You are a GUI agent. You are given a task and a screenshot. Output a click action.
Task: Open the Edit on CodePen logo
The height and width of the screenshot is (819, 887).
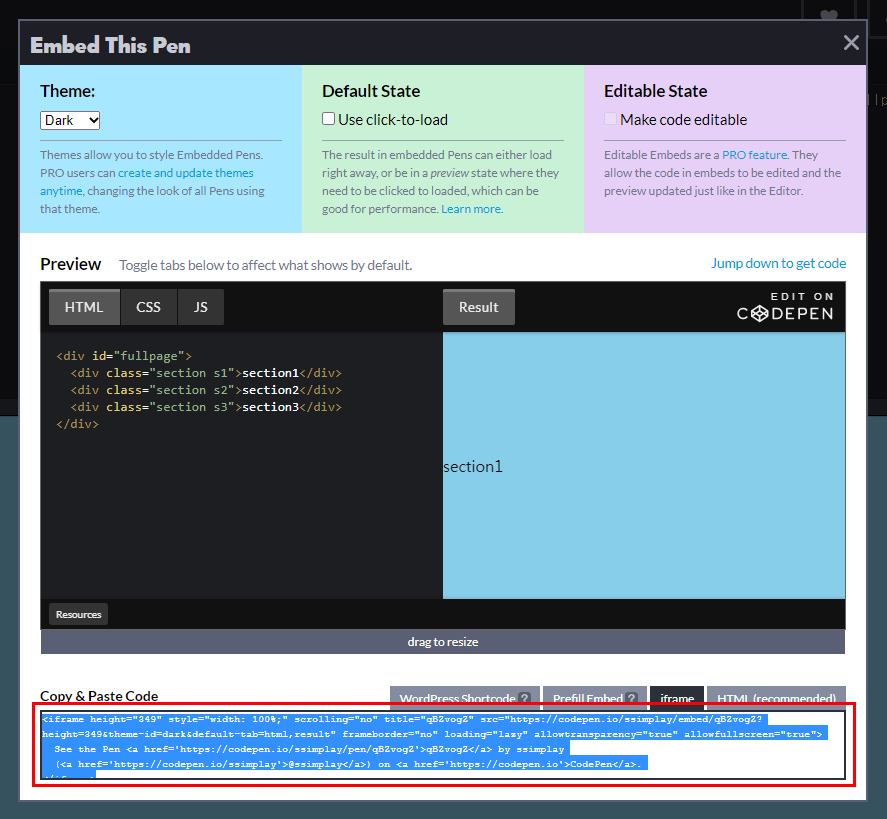coord(785,307)
